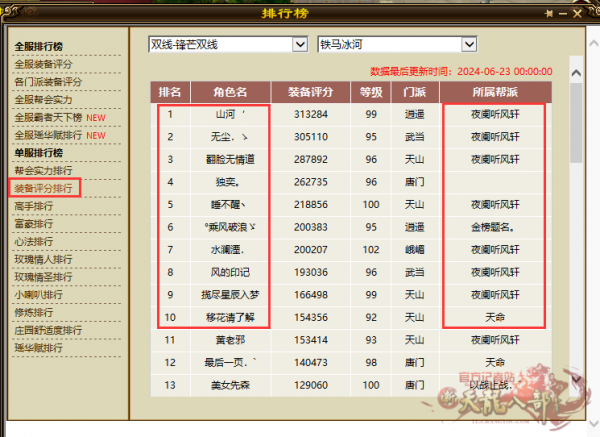Open 帮会实力排行 from sidebar
600x437 pixels.
tap(43, 171)
